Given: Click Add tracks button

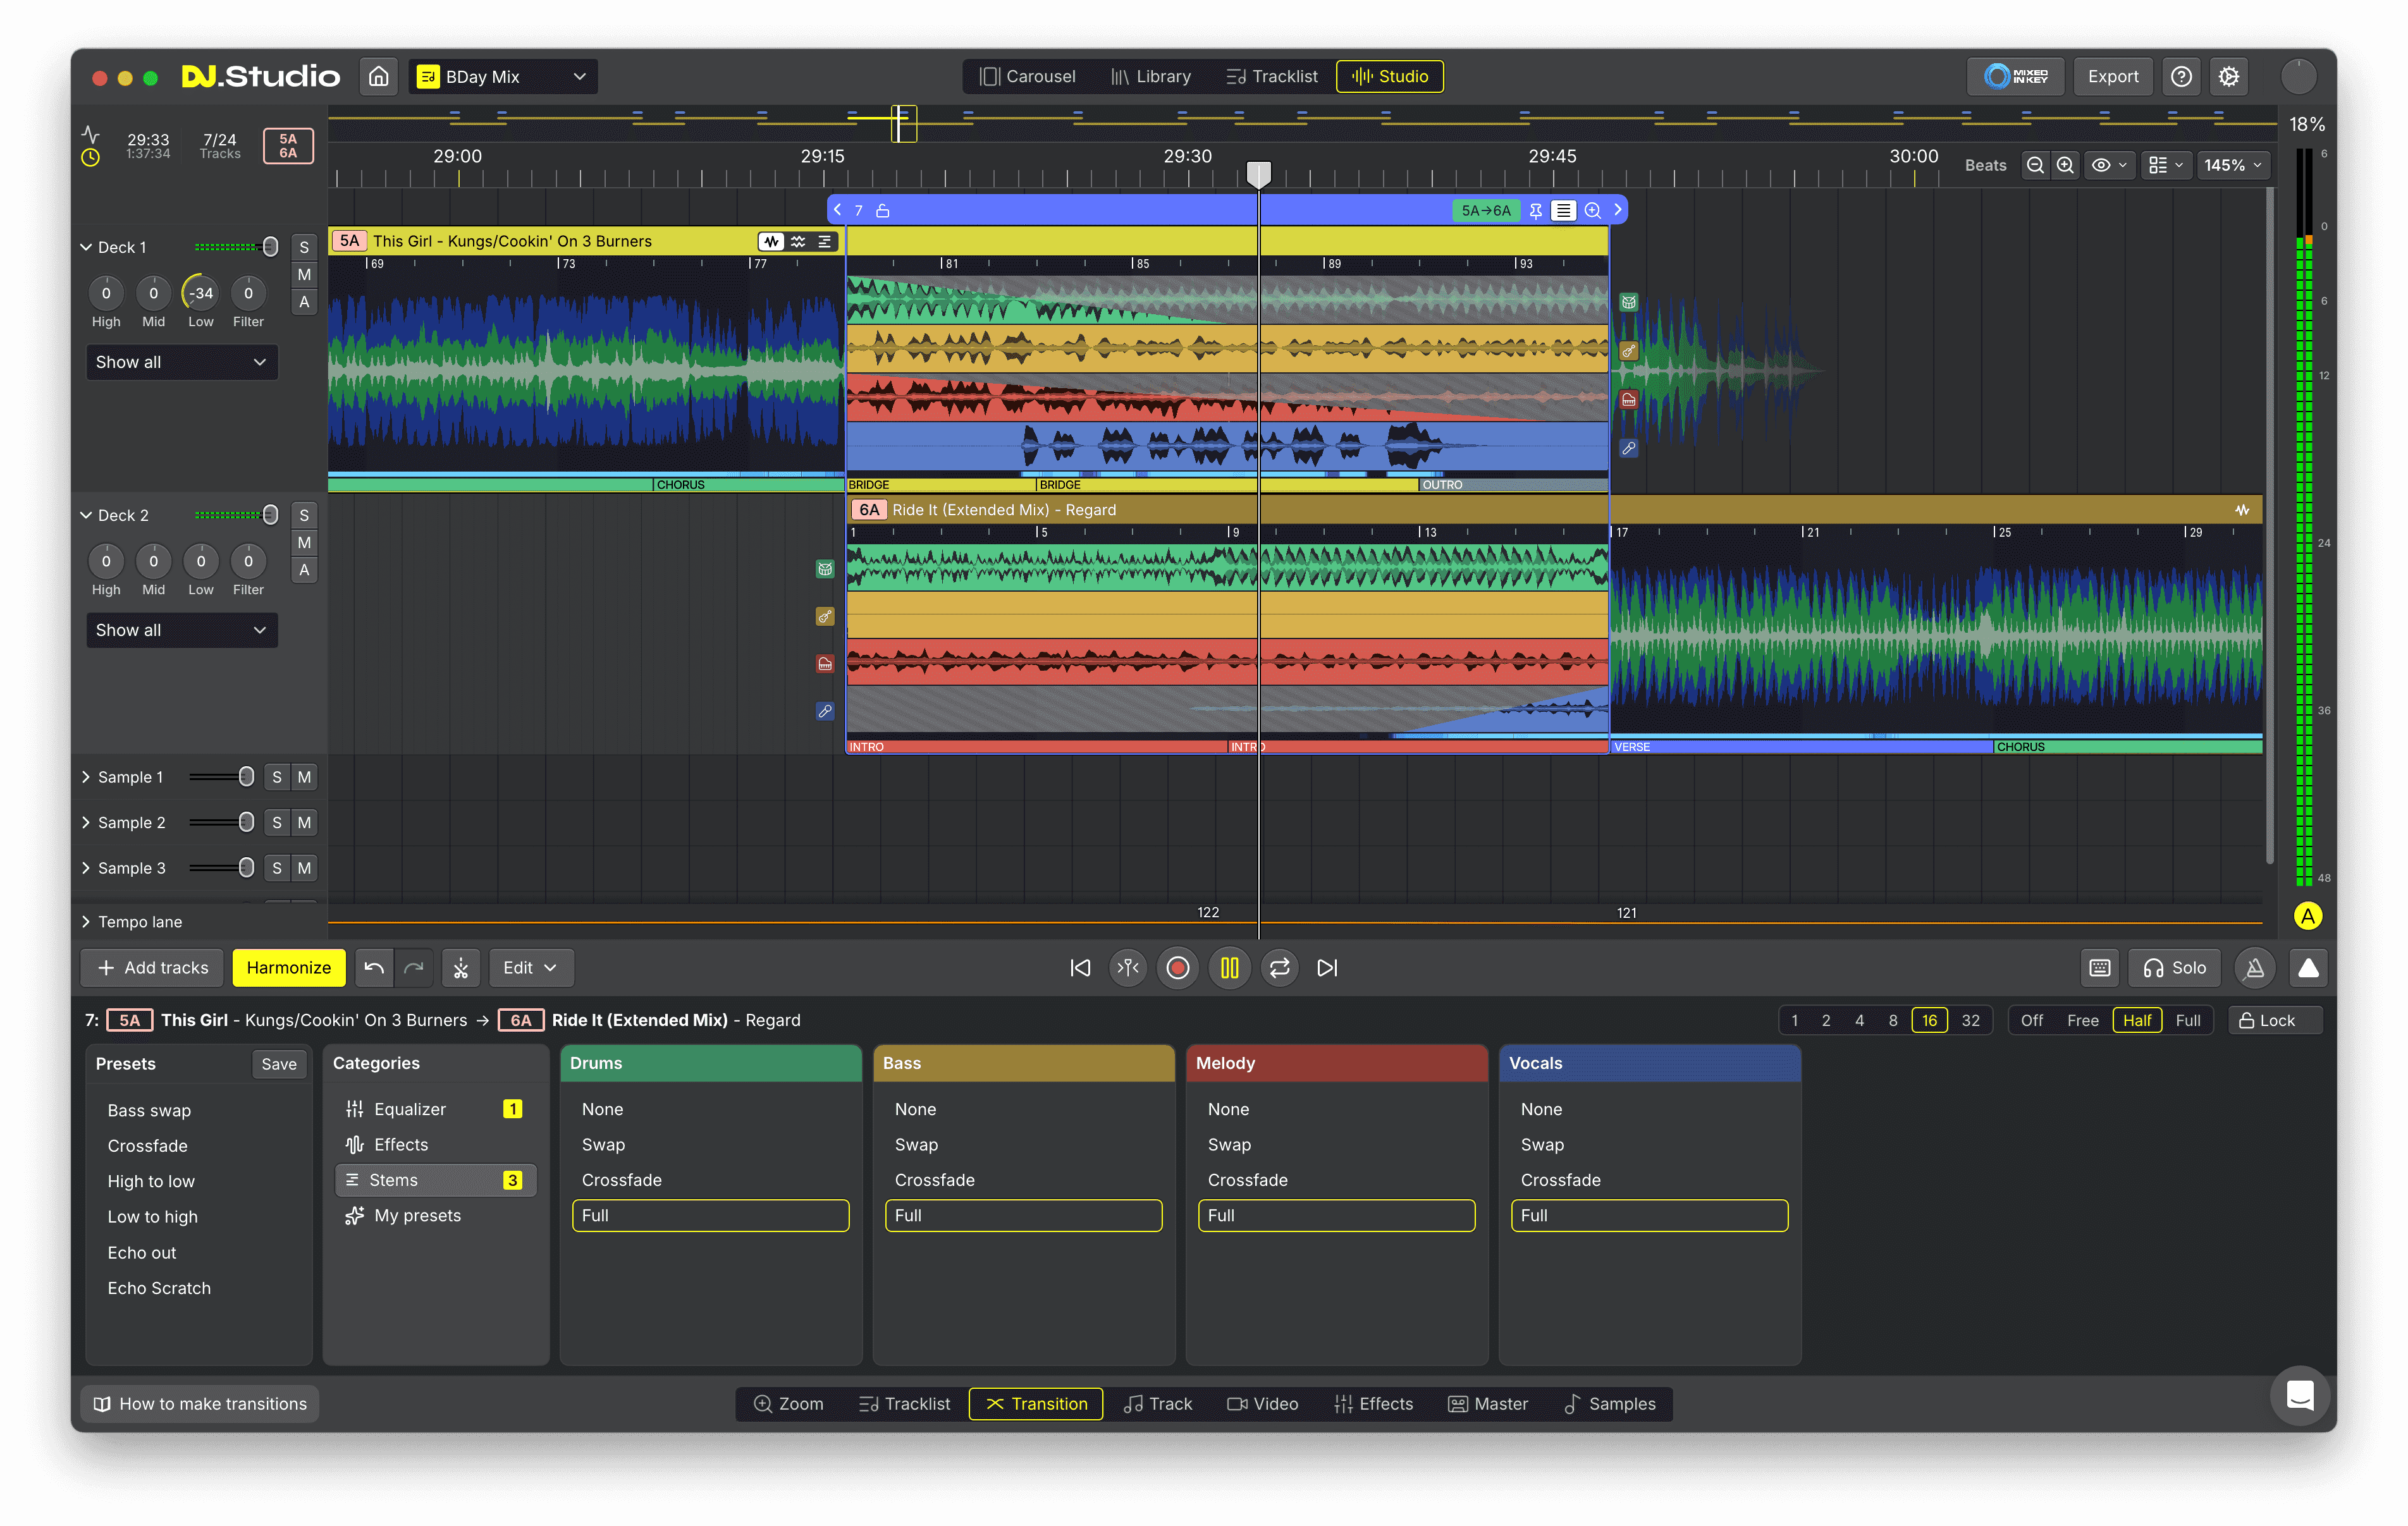Looking at the screenshot, I should pos(153,967).
